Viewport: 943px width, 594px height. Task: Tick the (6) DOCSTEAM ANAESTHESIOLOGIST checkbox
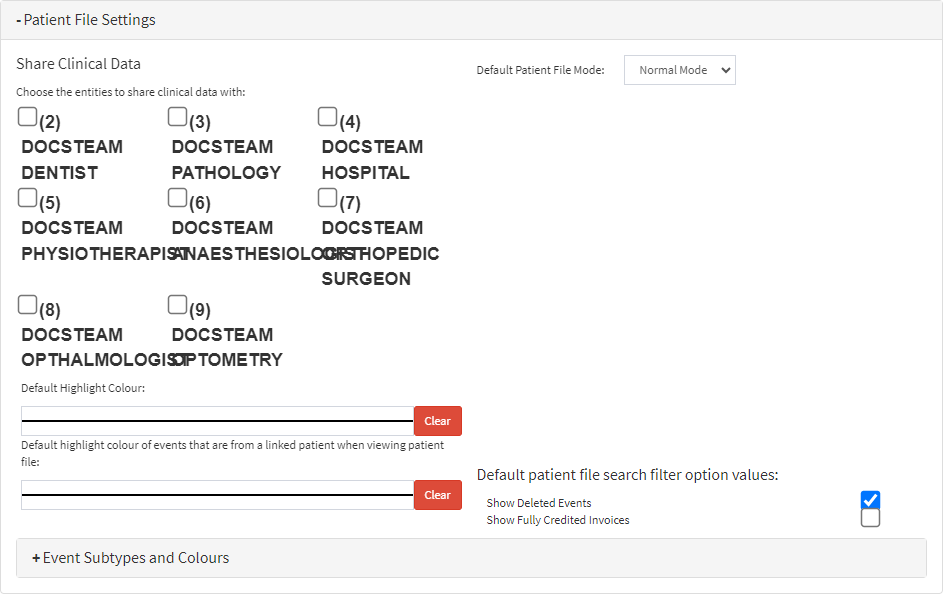pos(177,198)
